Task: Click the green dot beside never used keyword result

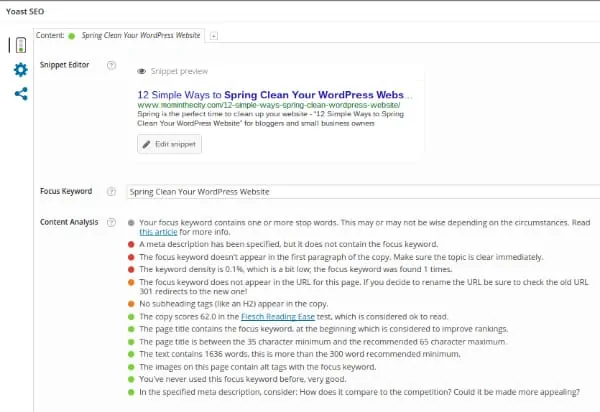Action: point(131,379)
